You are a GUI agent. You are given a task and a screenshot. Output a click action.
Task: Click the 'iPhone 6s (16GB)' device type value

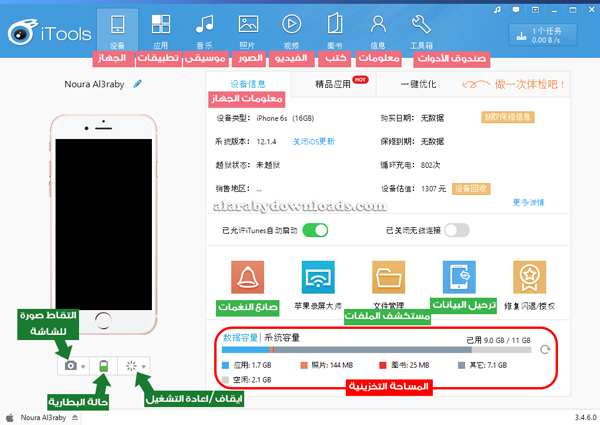click(x=285, y=118)
